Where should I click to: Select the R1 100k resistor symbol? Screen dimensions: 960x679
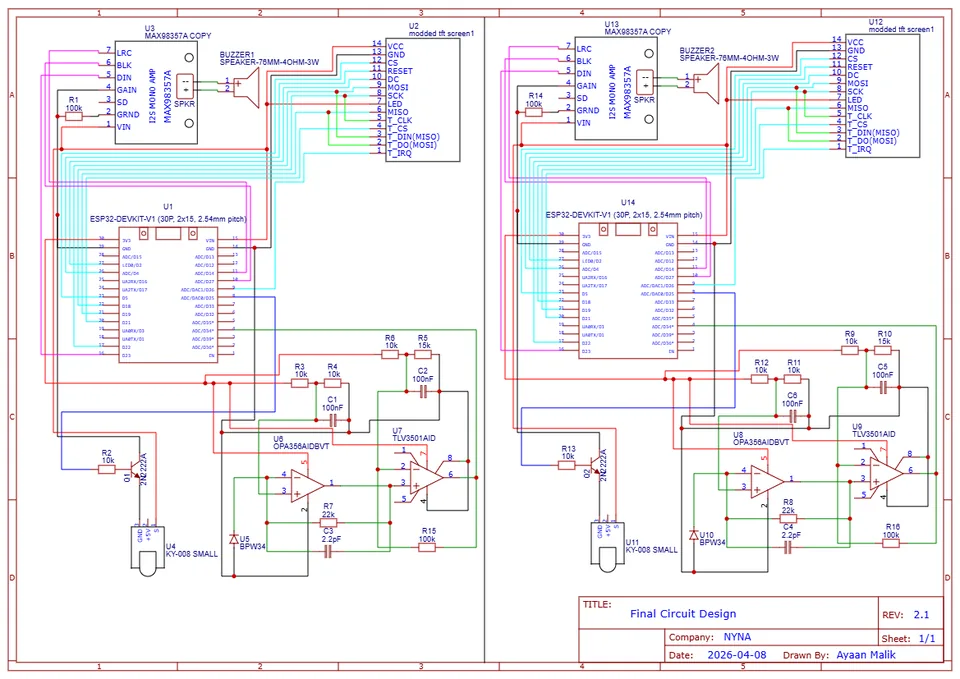73,116
